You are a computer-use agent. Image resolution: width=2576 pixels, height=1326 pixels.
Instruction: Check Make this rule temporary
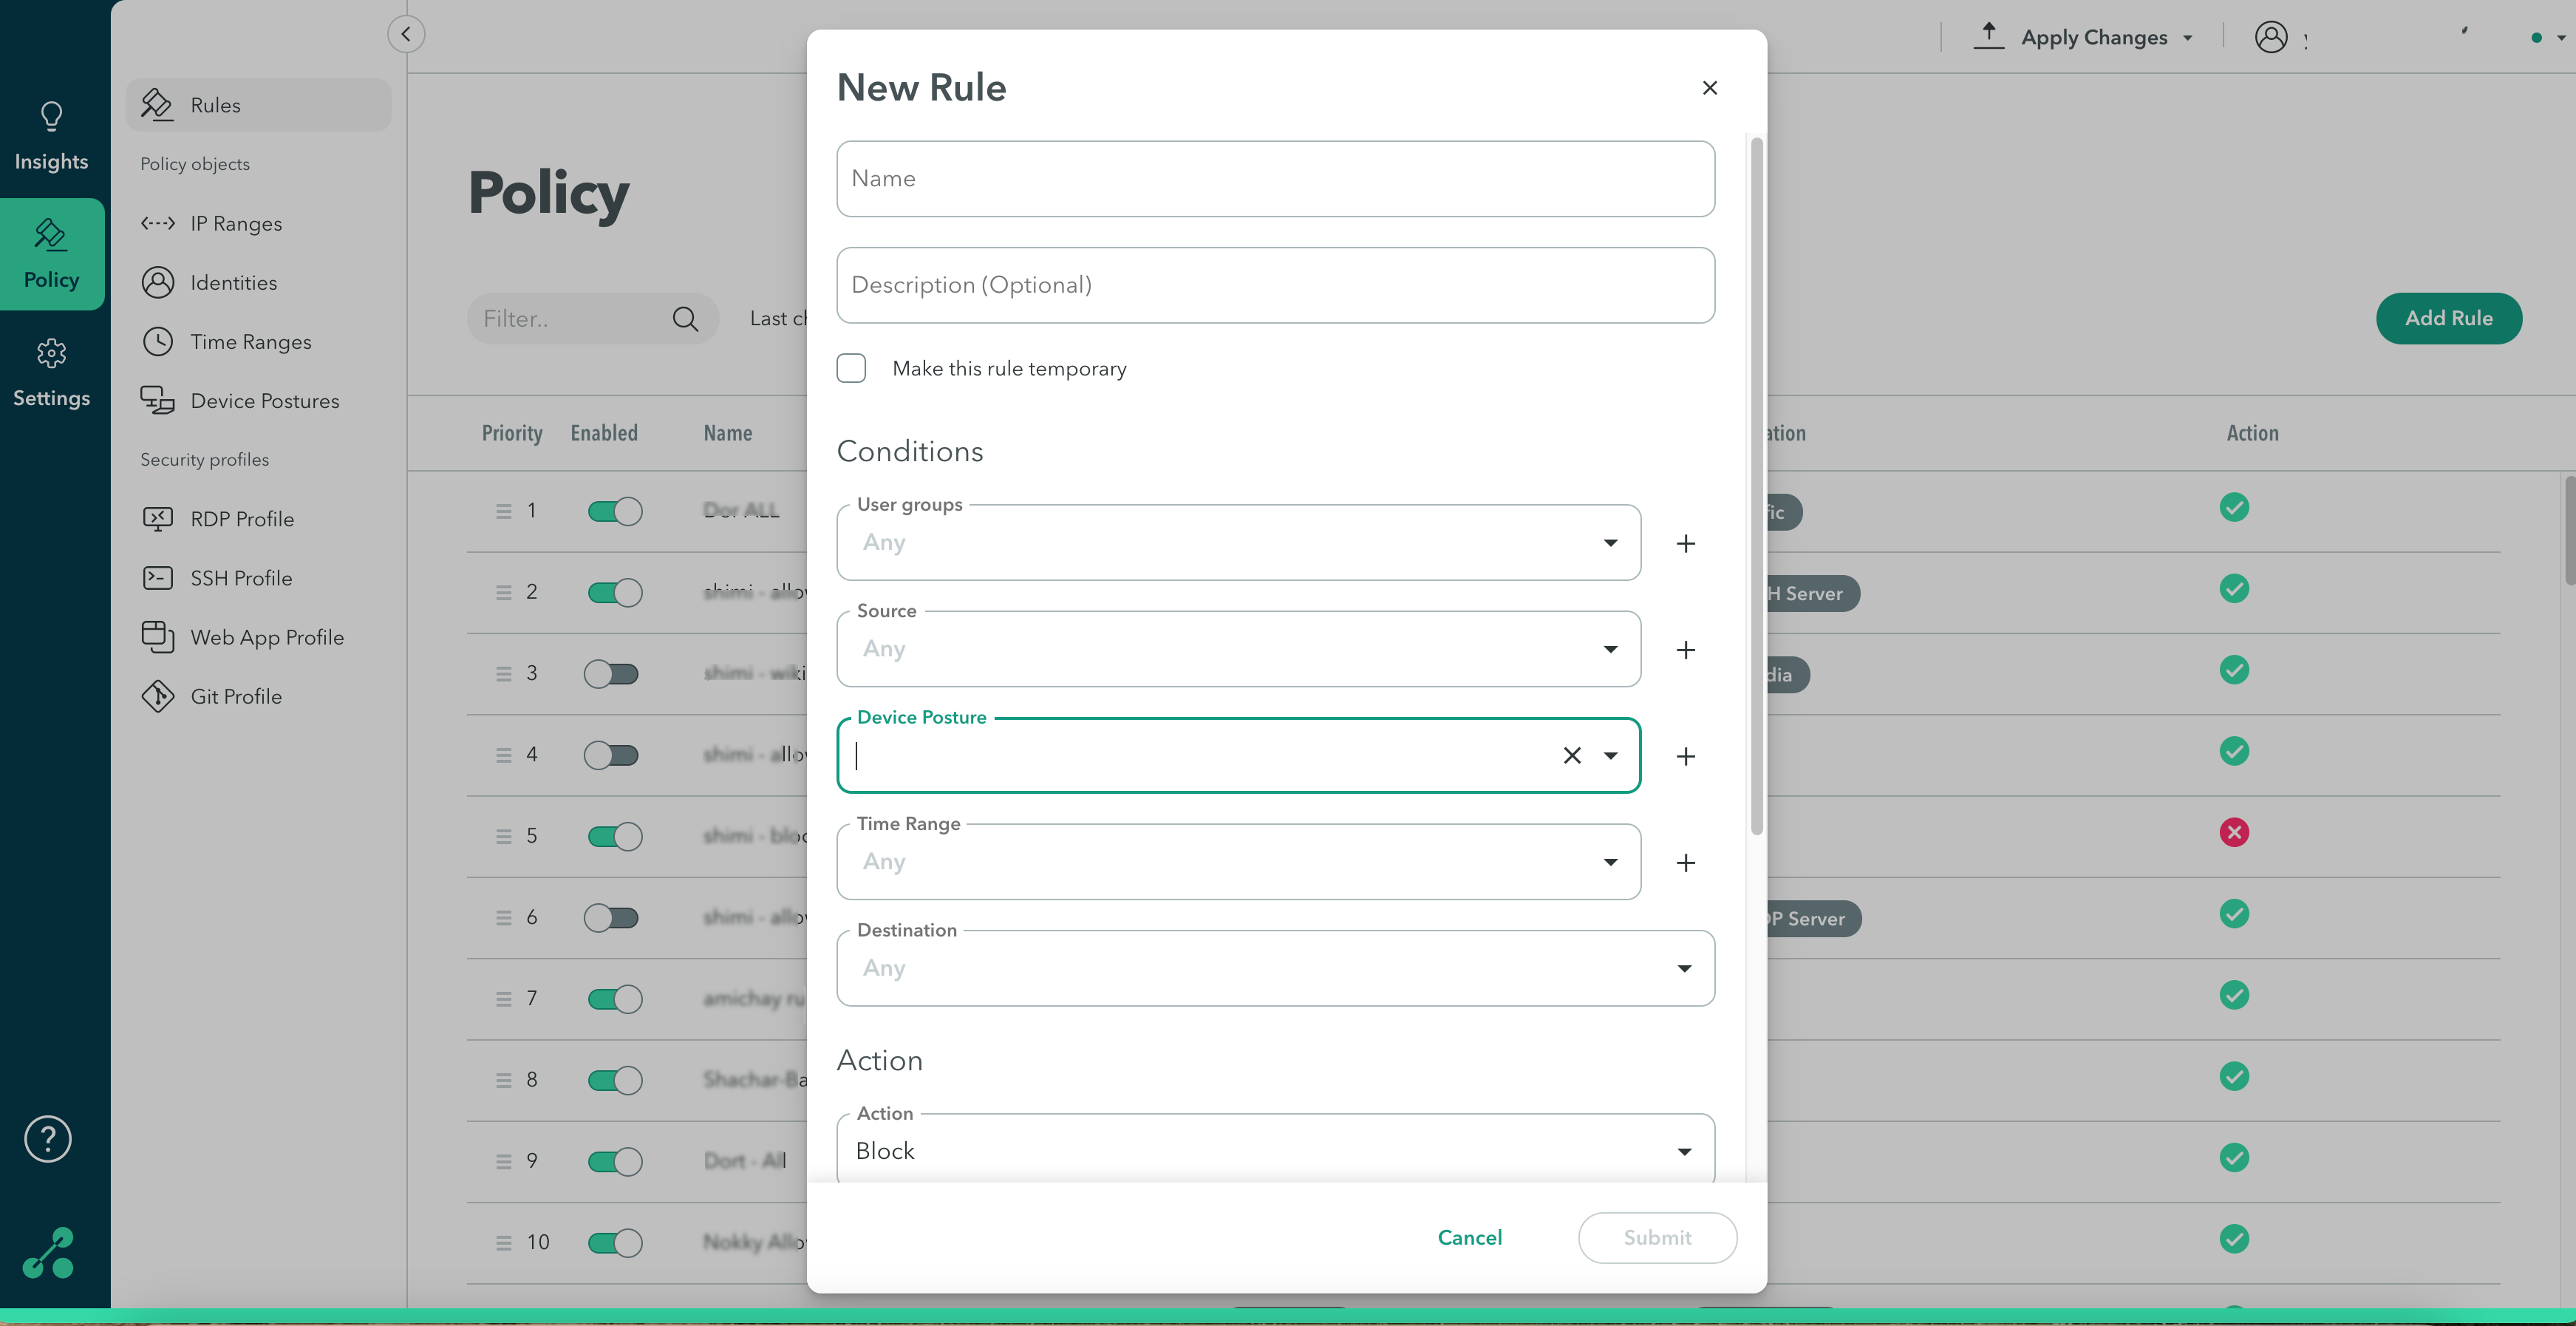851,369
